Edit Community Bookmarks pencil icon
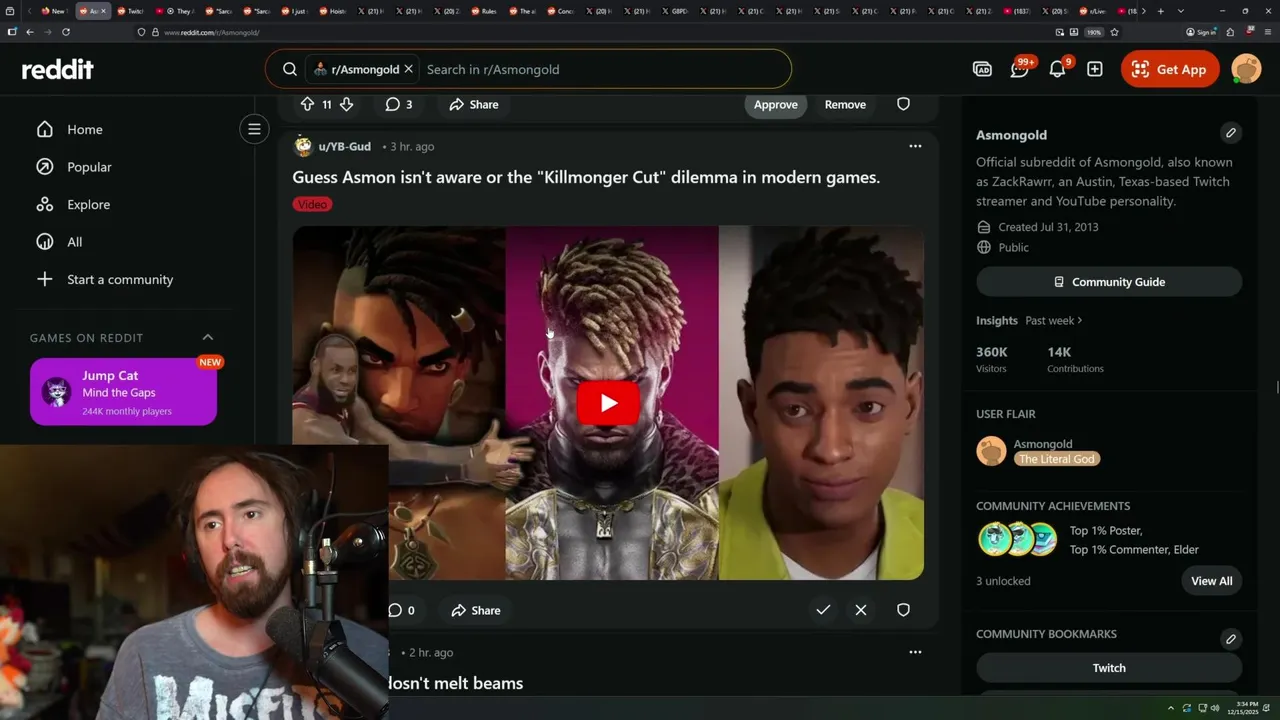Image resolution: width=1280 pixels, height=720 pixels. point(1231,638)
